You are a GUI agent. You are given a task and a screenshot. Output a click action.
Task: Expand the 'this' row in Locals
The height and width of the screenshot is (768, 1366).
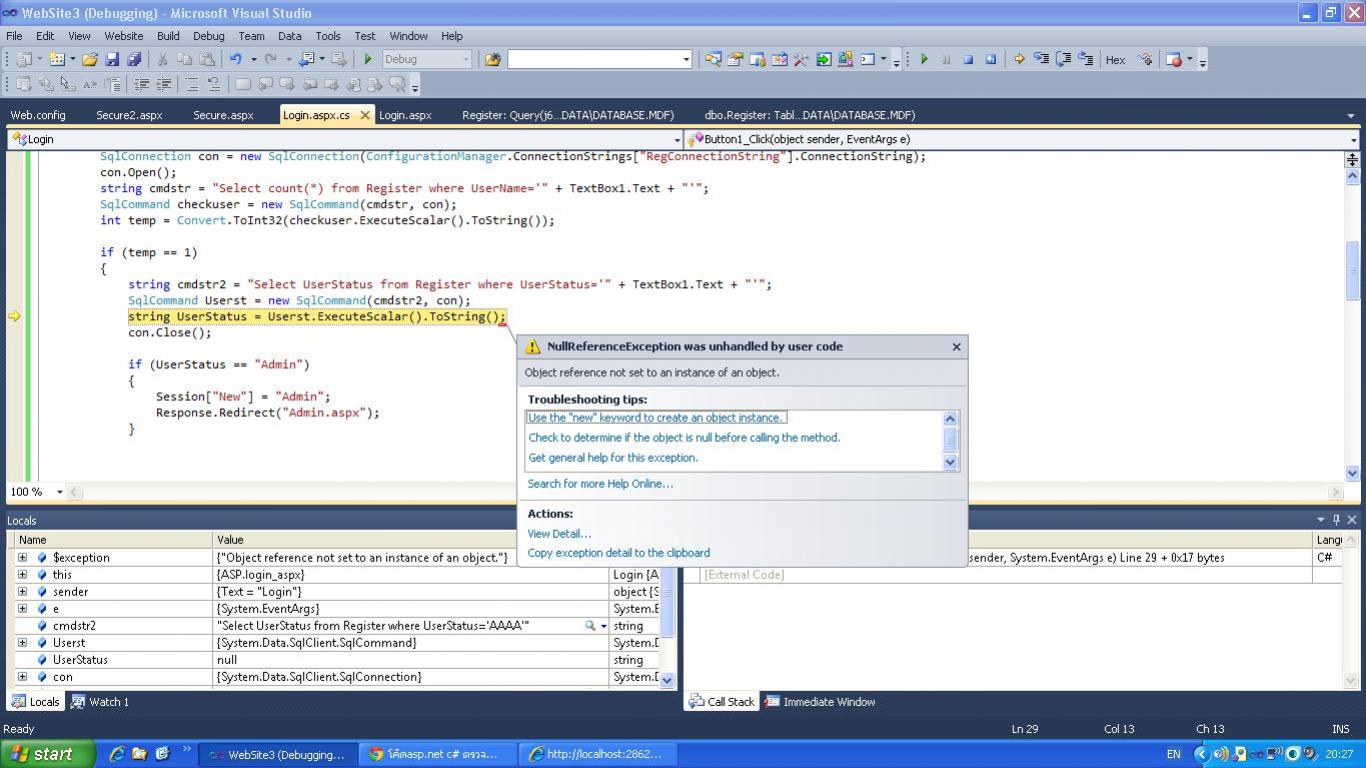click(23, 575)
